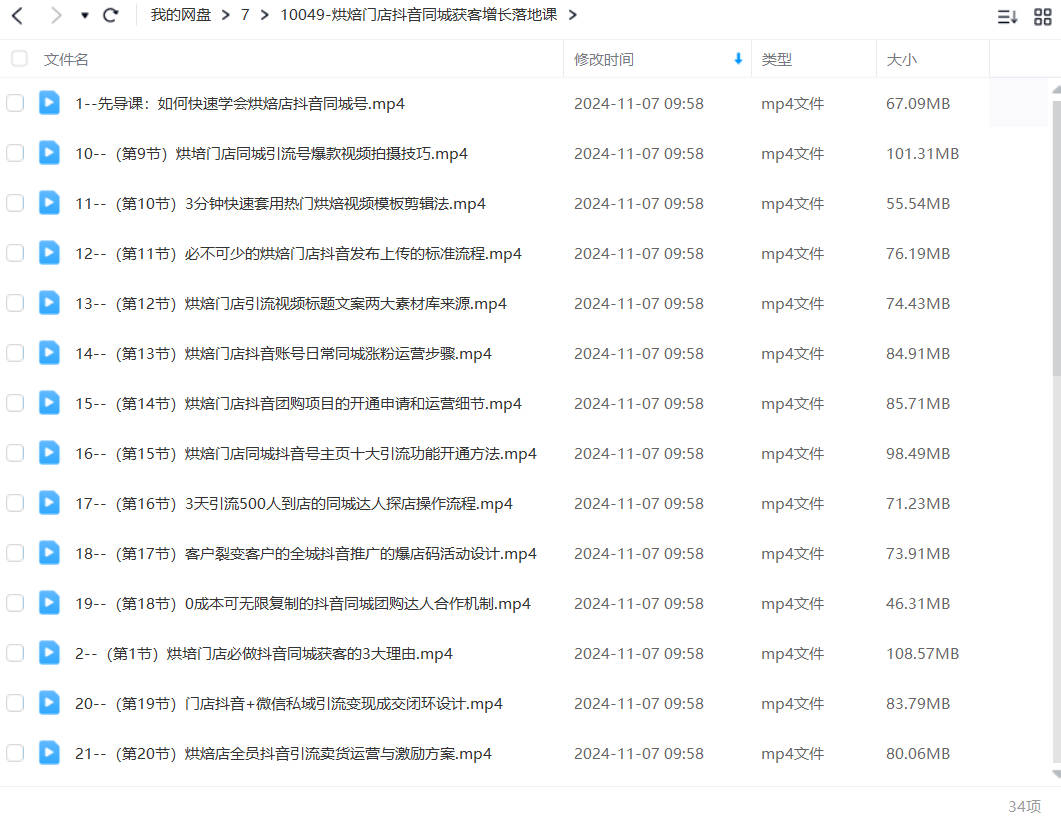Check the box for 19--(第18节) file
This screenshot has height=819, width=1061.
point(15,603)
